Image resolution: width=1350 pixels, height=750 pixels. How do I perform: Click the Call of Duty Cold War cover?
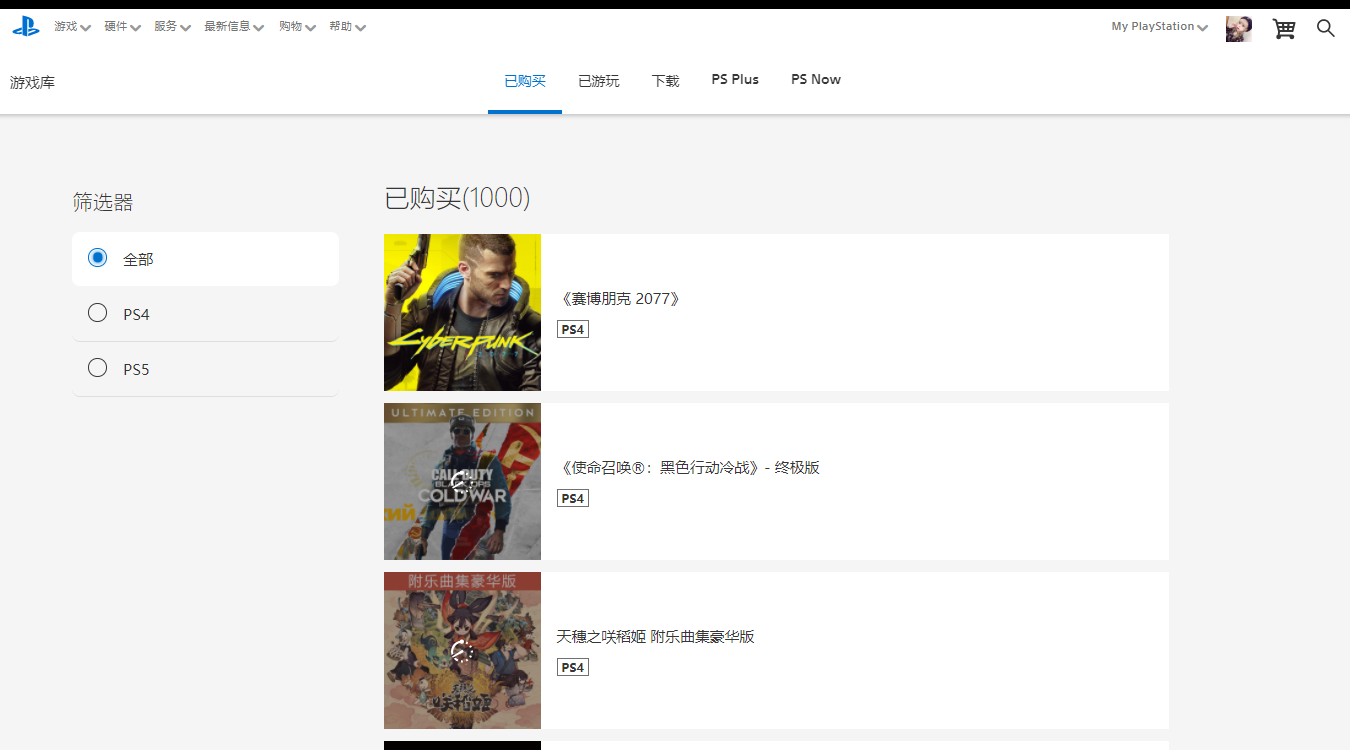[x=462, y=481]
